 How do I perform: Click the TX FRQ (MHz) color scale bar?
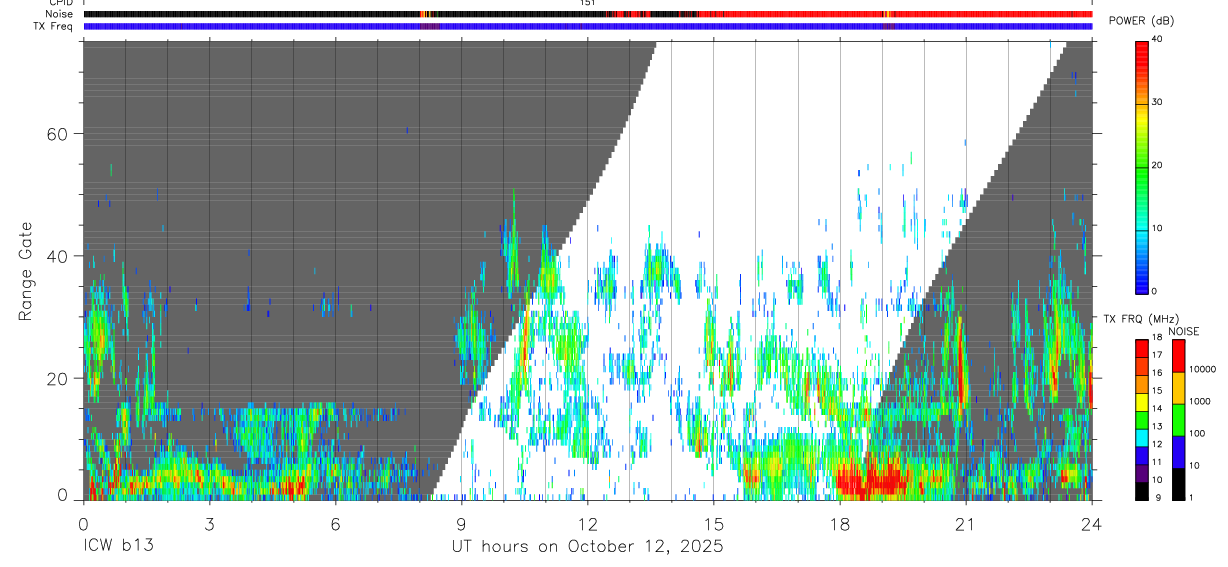1141,419
